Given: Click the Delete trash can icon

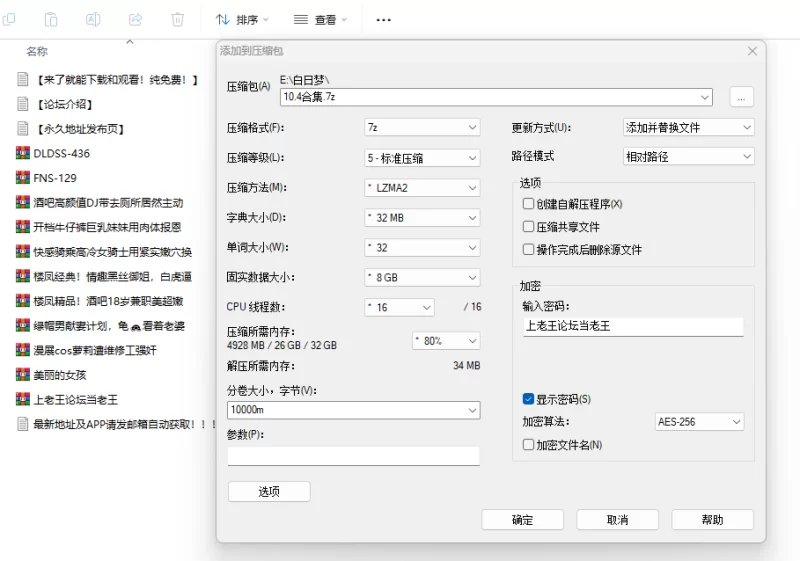Looking at the screenshot, I should (178, 19).
